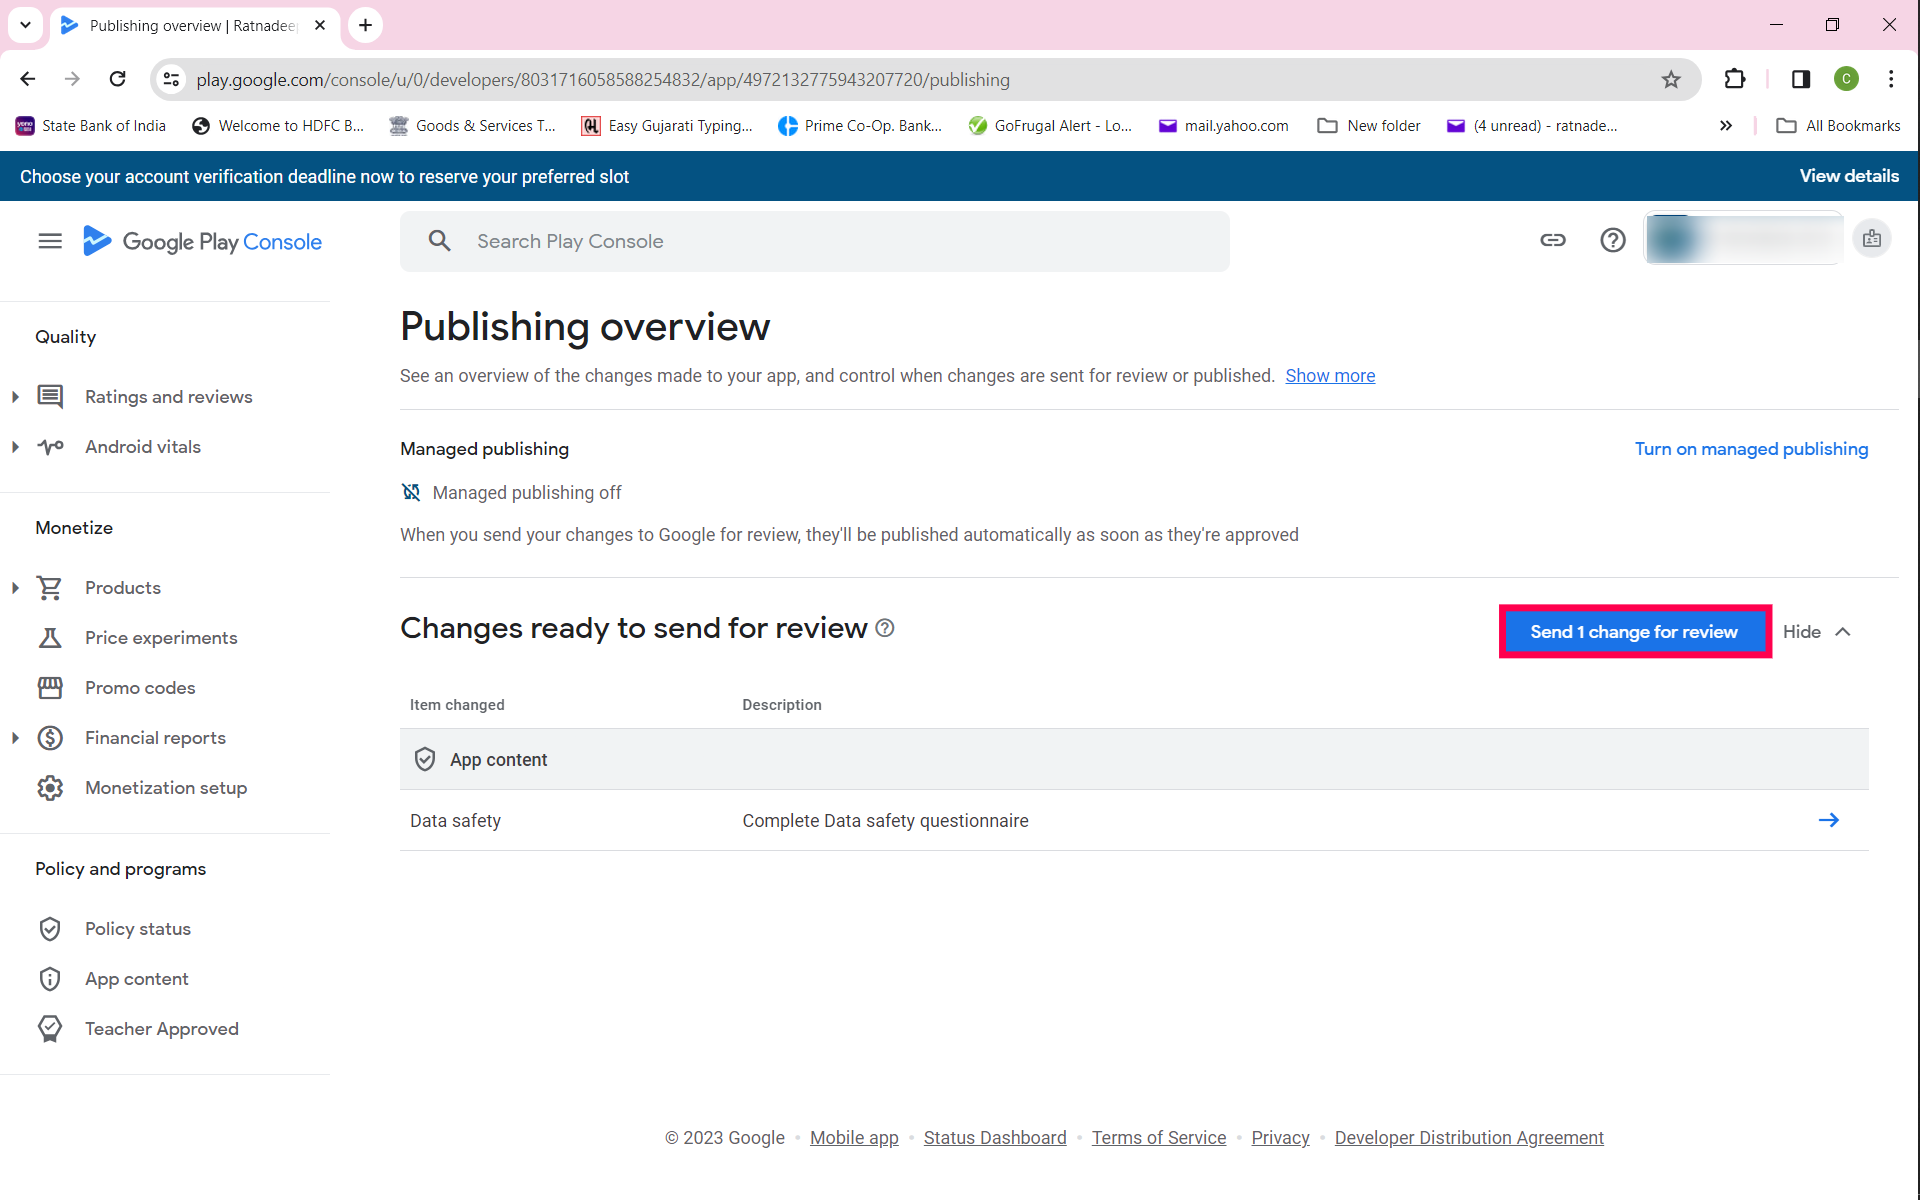The width and height of the screenshot is (1920, 1200).
Task: Collapse changes list using Hide chevron
Action: pyautogui.click(x=1842, y=632)
